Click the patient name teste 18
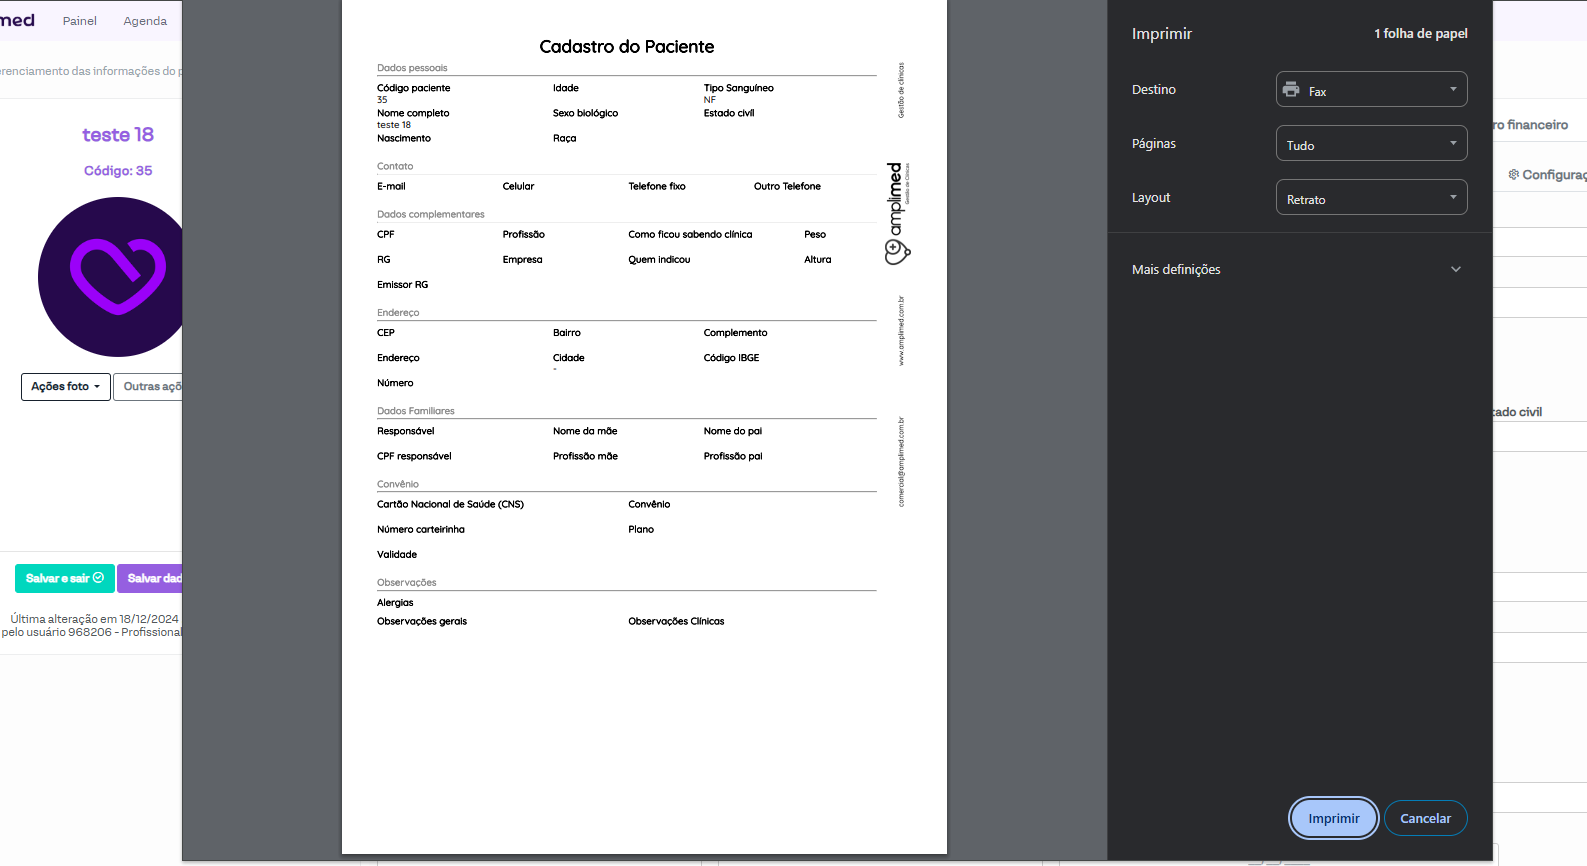The width and height of the screenshot is (1587, 866). click(118, 135)
